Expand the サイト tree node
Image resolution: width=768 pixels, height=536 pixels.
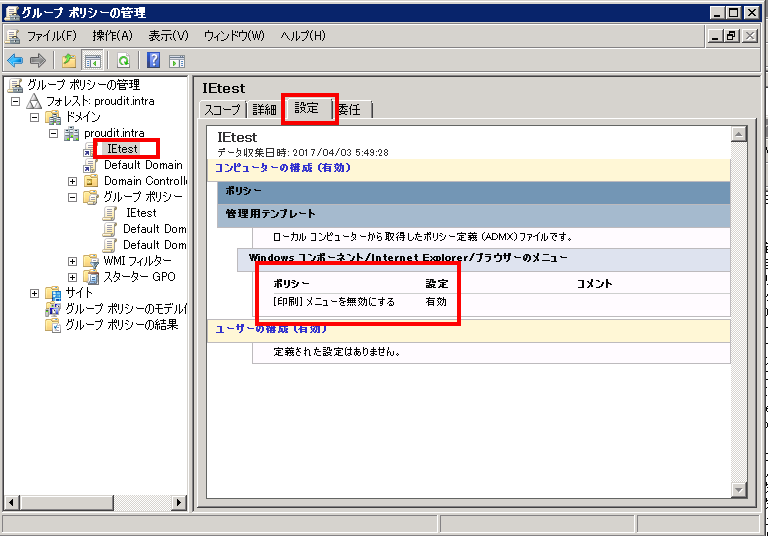tap(35, 293)
